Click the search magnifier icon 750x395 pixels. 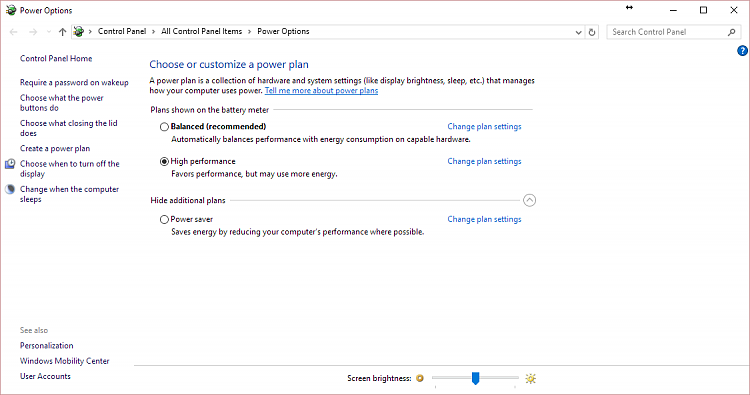[731, 32]
